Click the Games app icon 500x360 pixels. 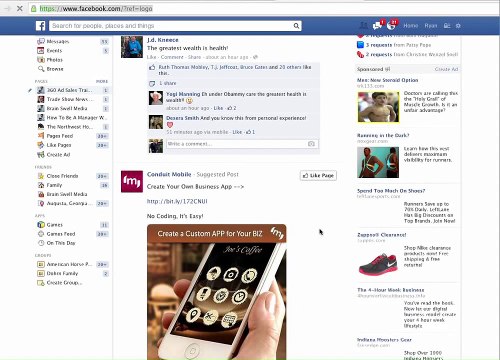tap(41, 225)
